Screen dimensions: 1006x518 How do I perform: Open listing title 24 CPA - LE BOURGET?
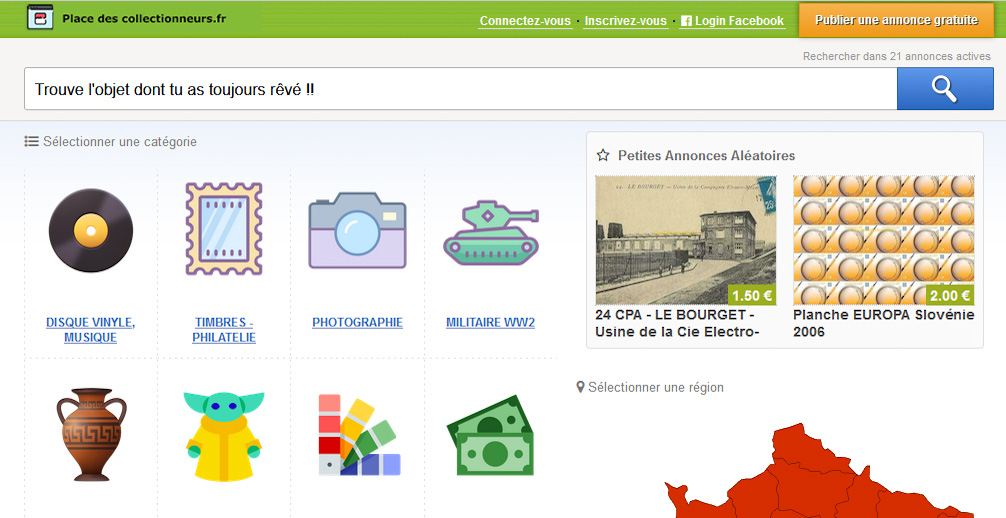click(678, 324)
